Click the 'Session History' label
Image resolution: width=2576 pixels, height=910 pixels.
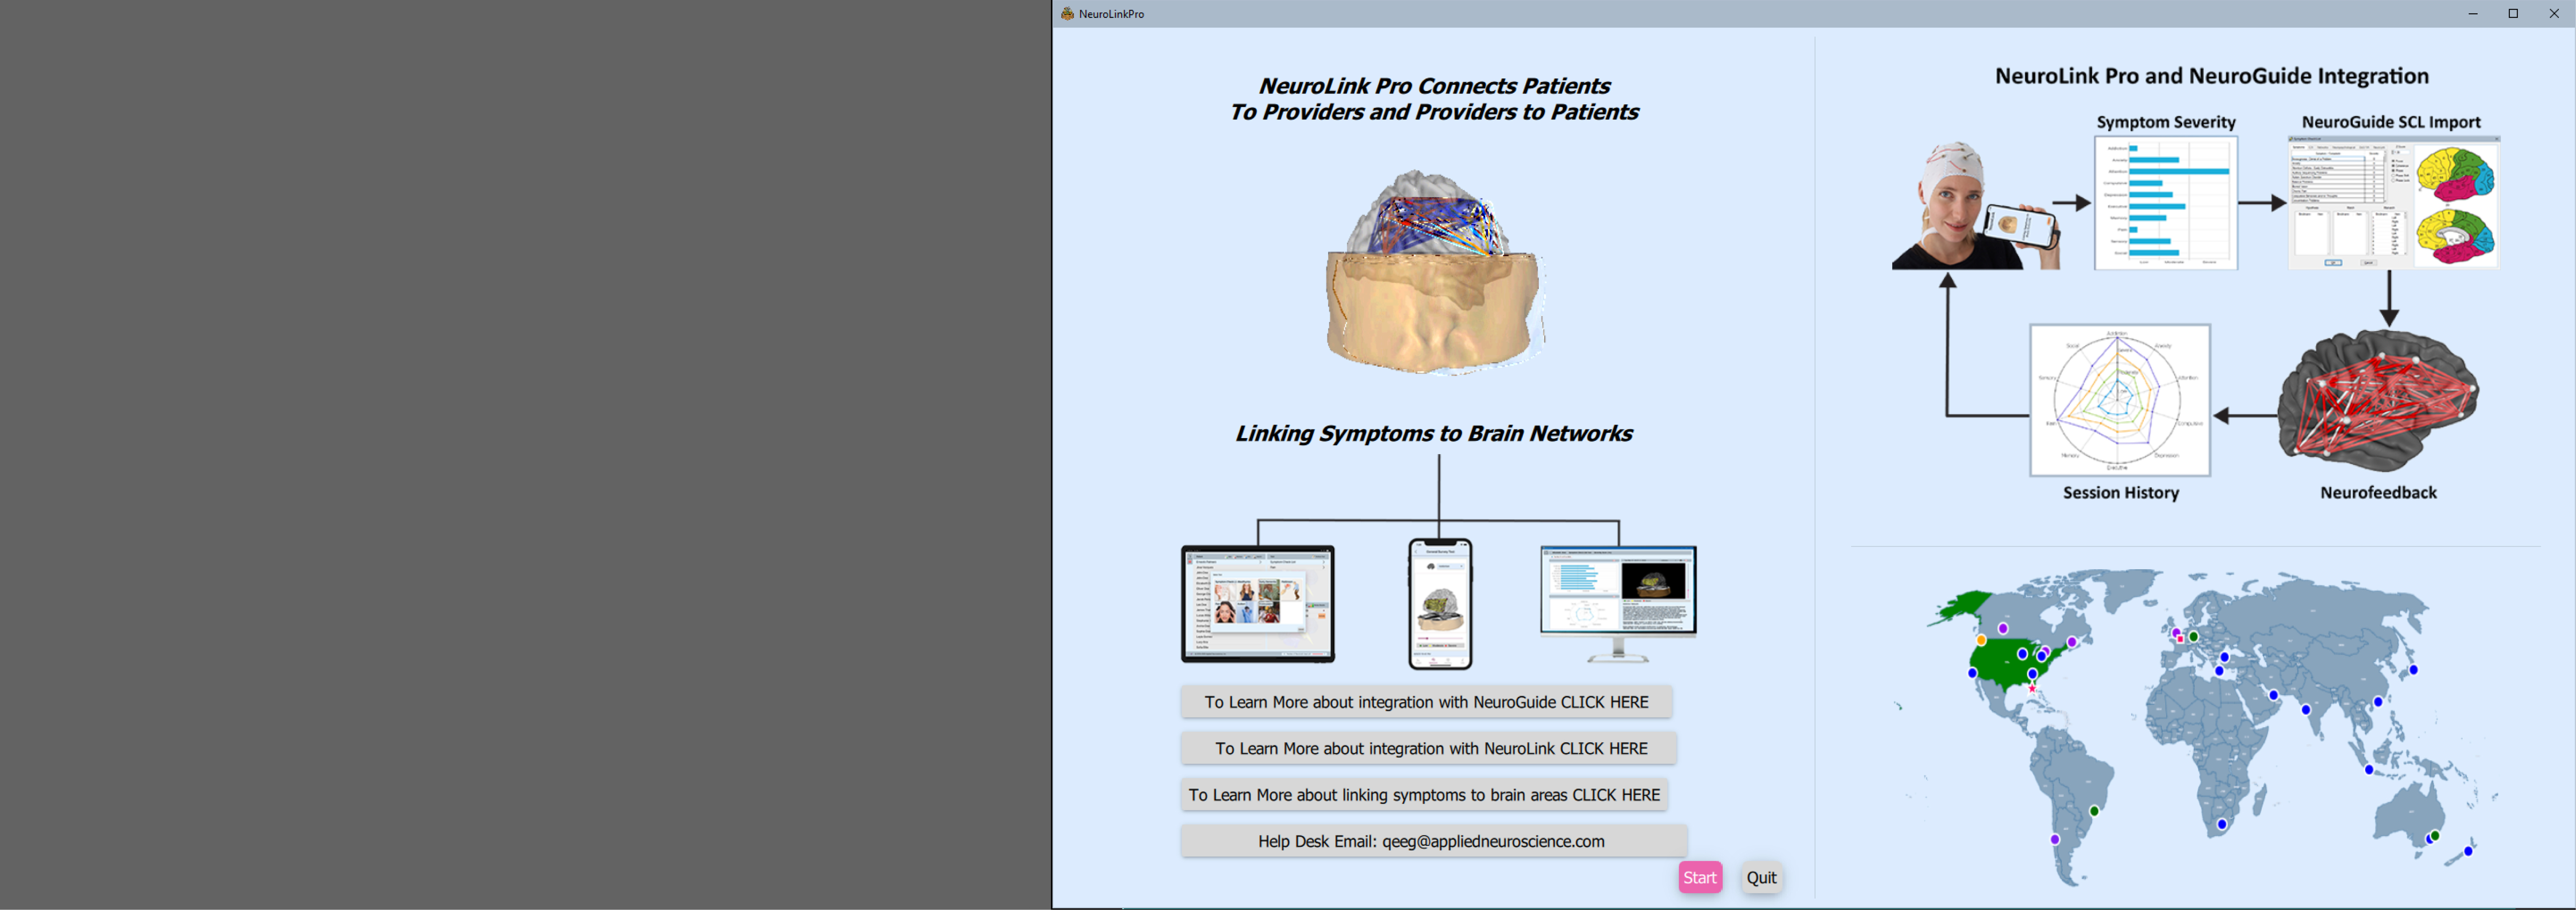point(2121,493)
